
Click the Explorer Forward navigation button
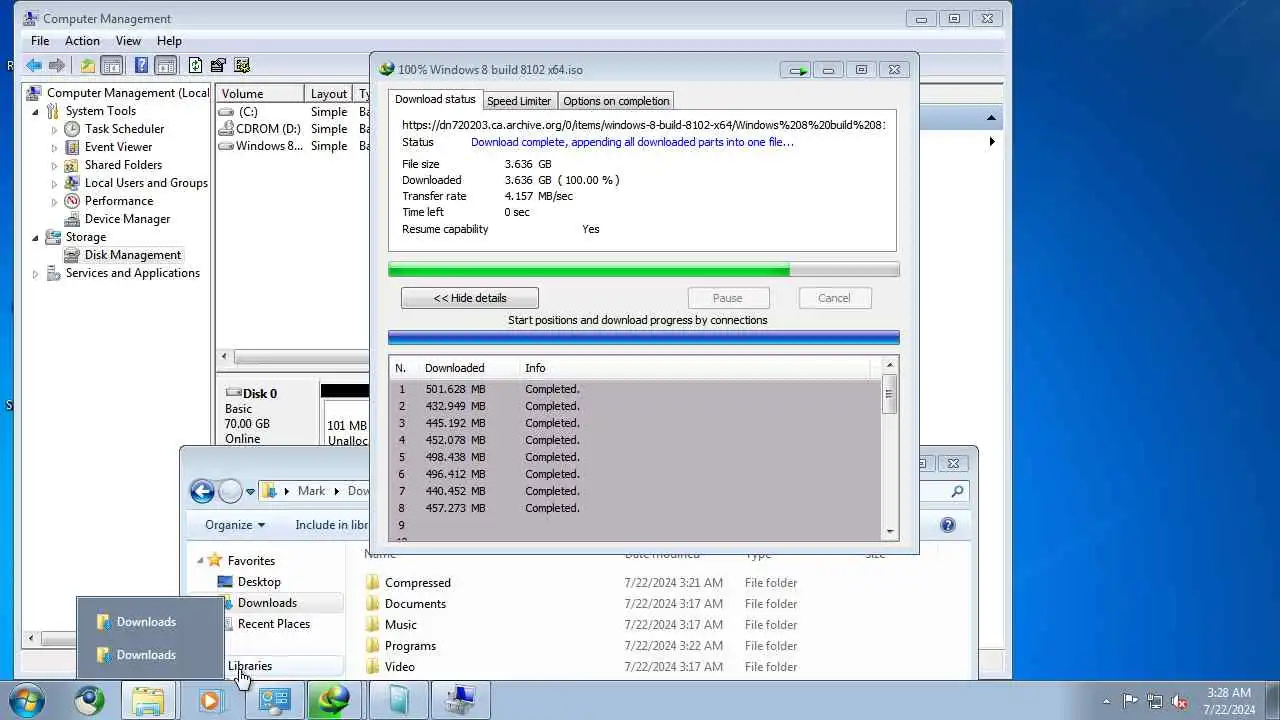coord(230,491)
